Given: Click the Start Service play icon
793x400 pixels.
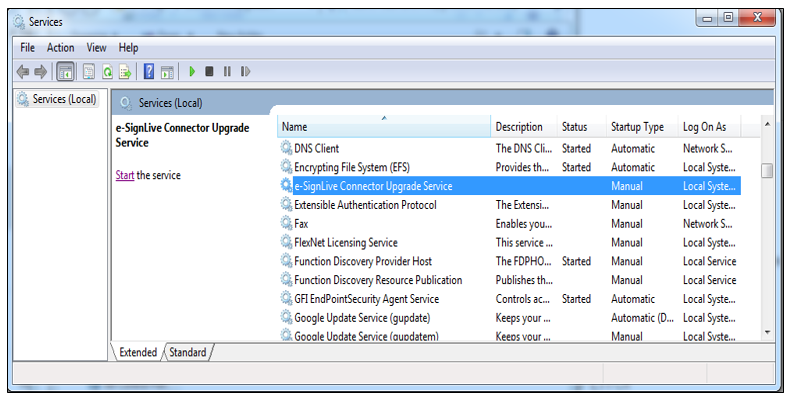Looking at the screenshot, I should [192, 72].
